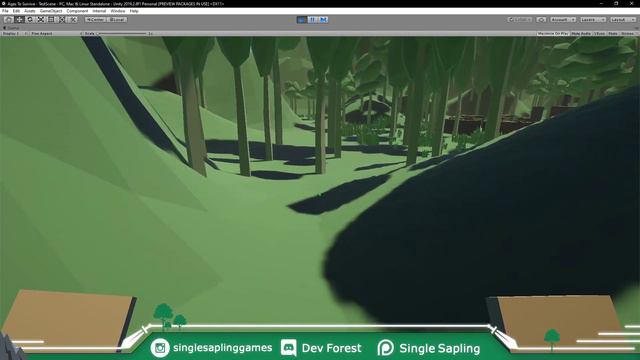
Task: Open the File menu
Action: [x=5, y=11]
